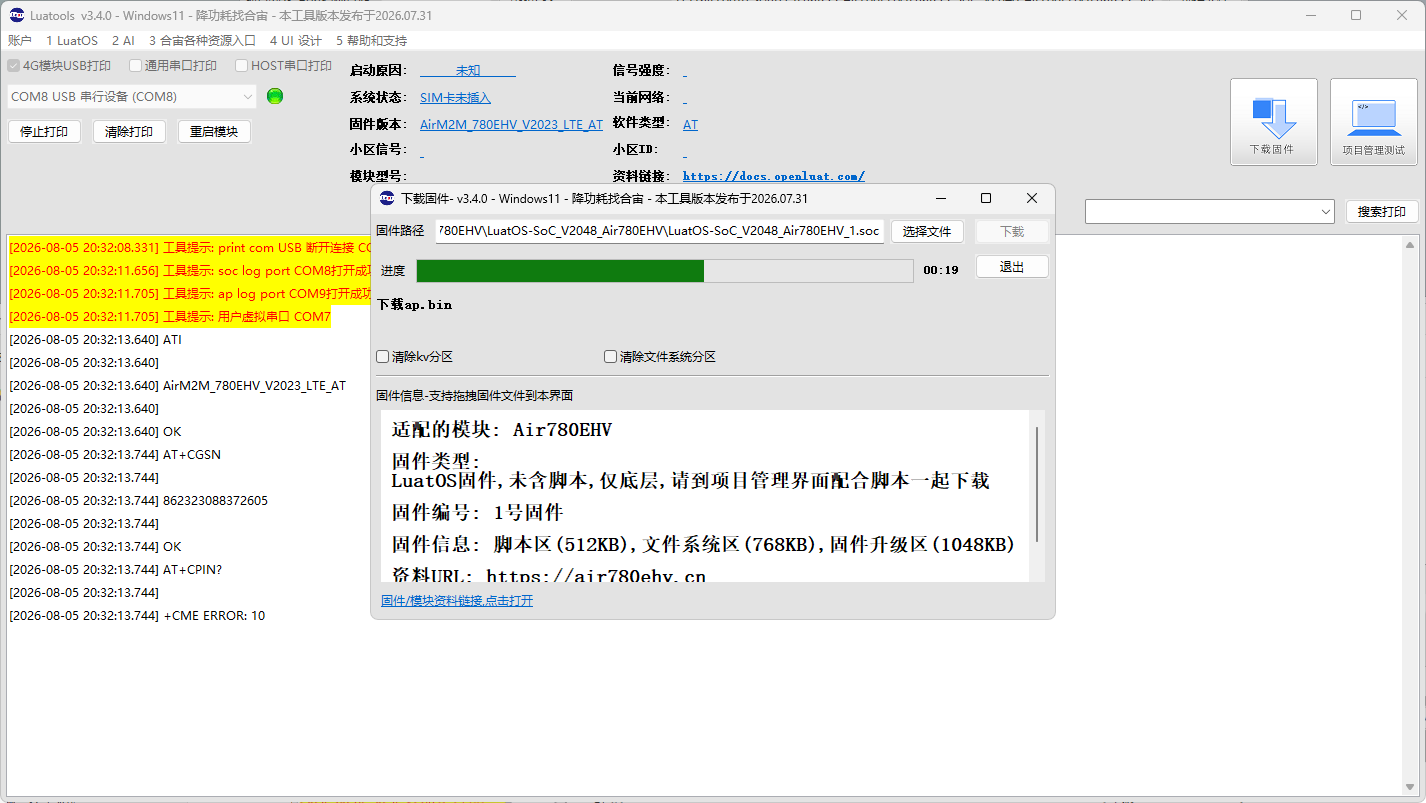Viewport: 1426px width, 803px height.
Task: Check the 清除kv分区 option
Action: tap(415, 357)
